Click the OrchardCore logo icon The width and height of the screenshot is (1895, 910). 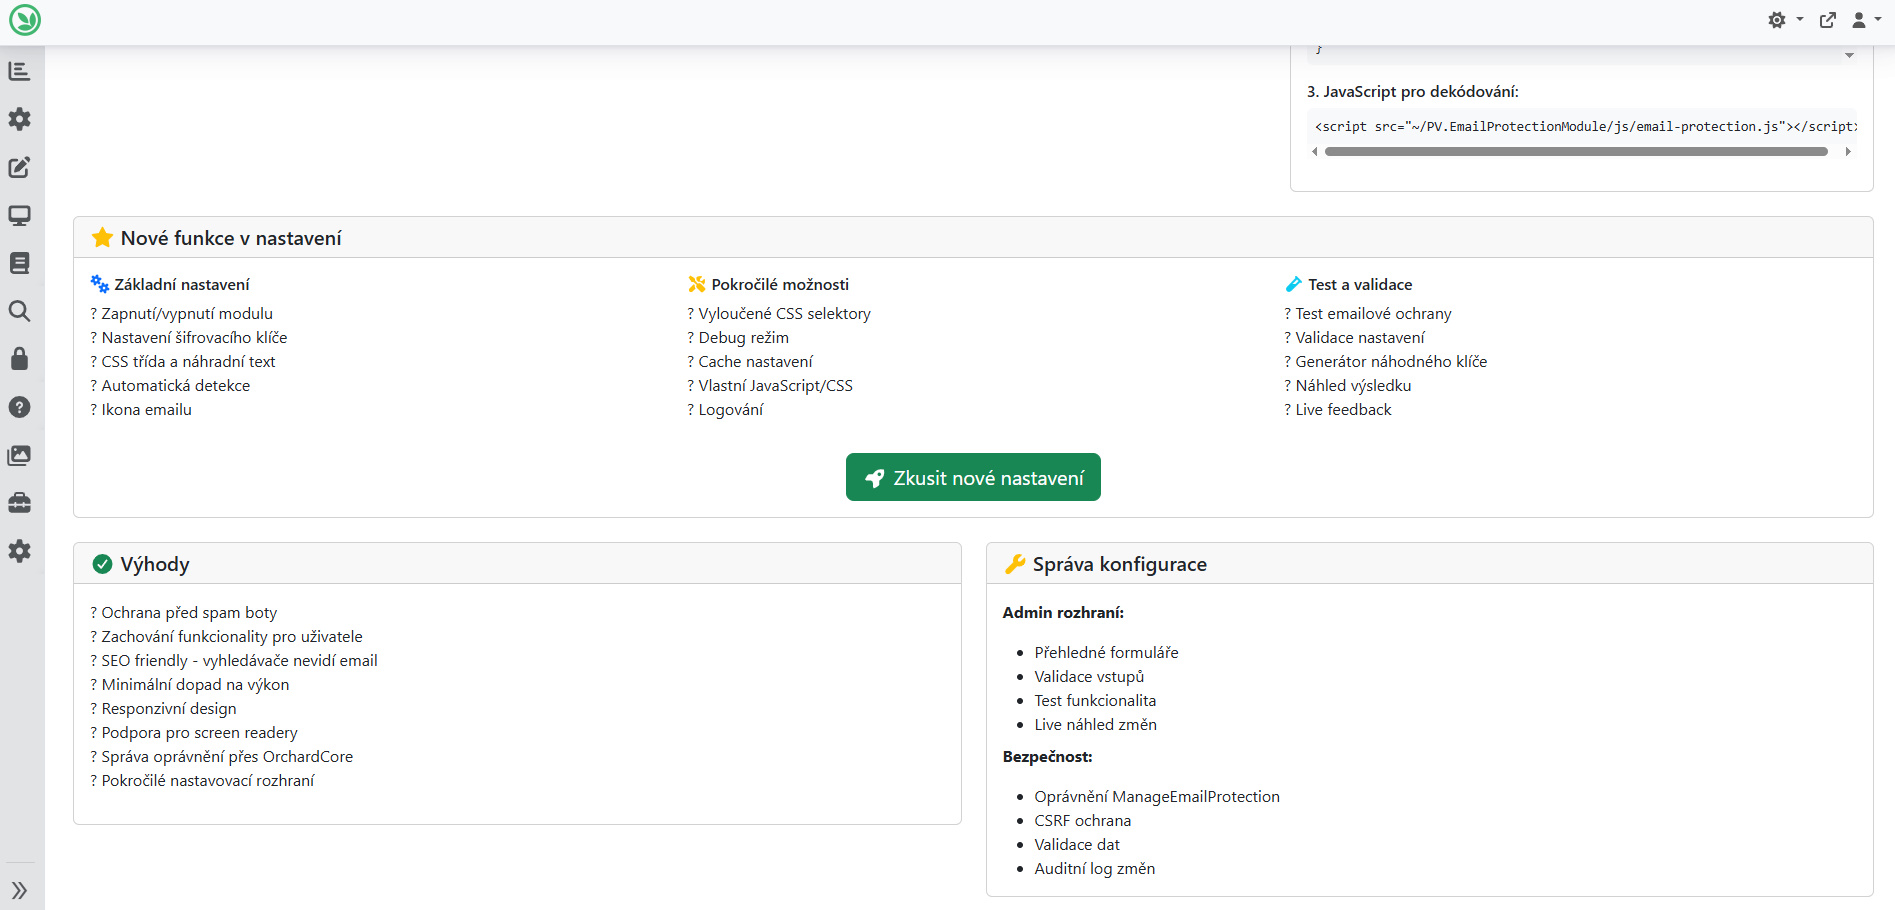click(24, 20)
